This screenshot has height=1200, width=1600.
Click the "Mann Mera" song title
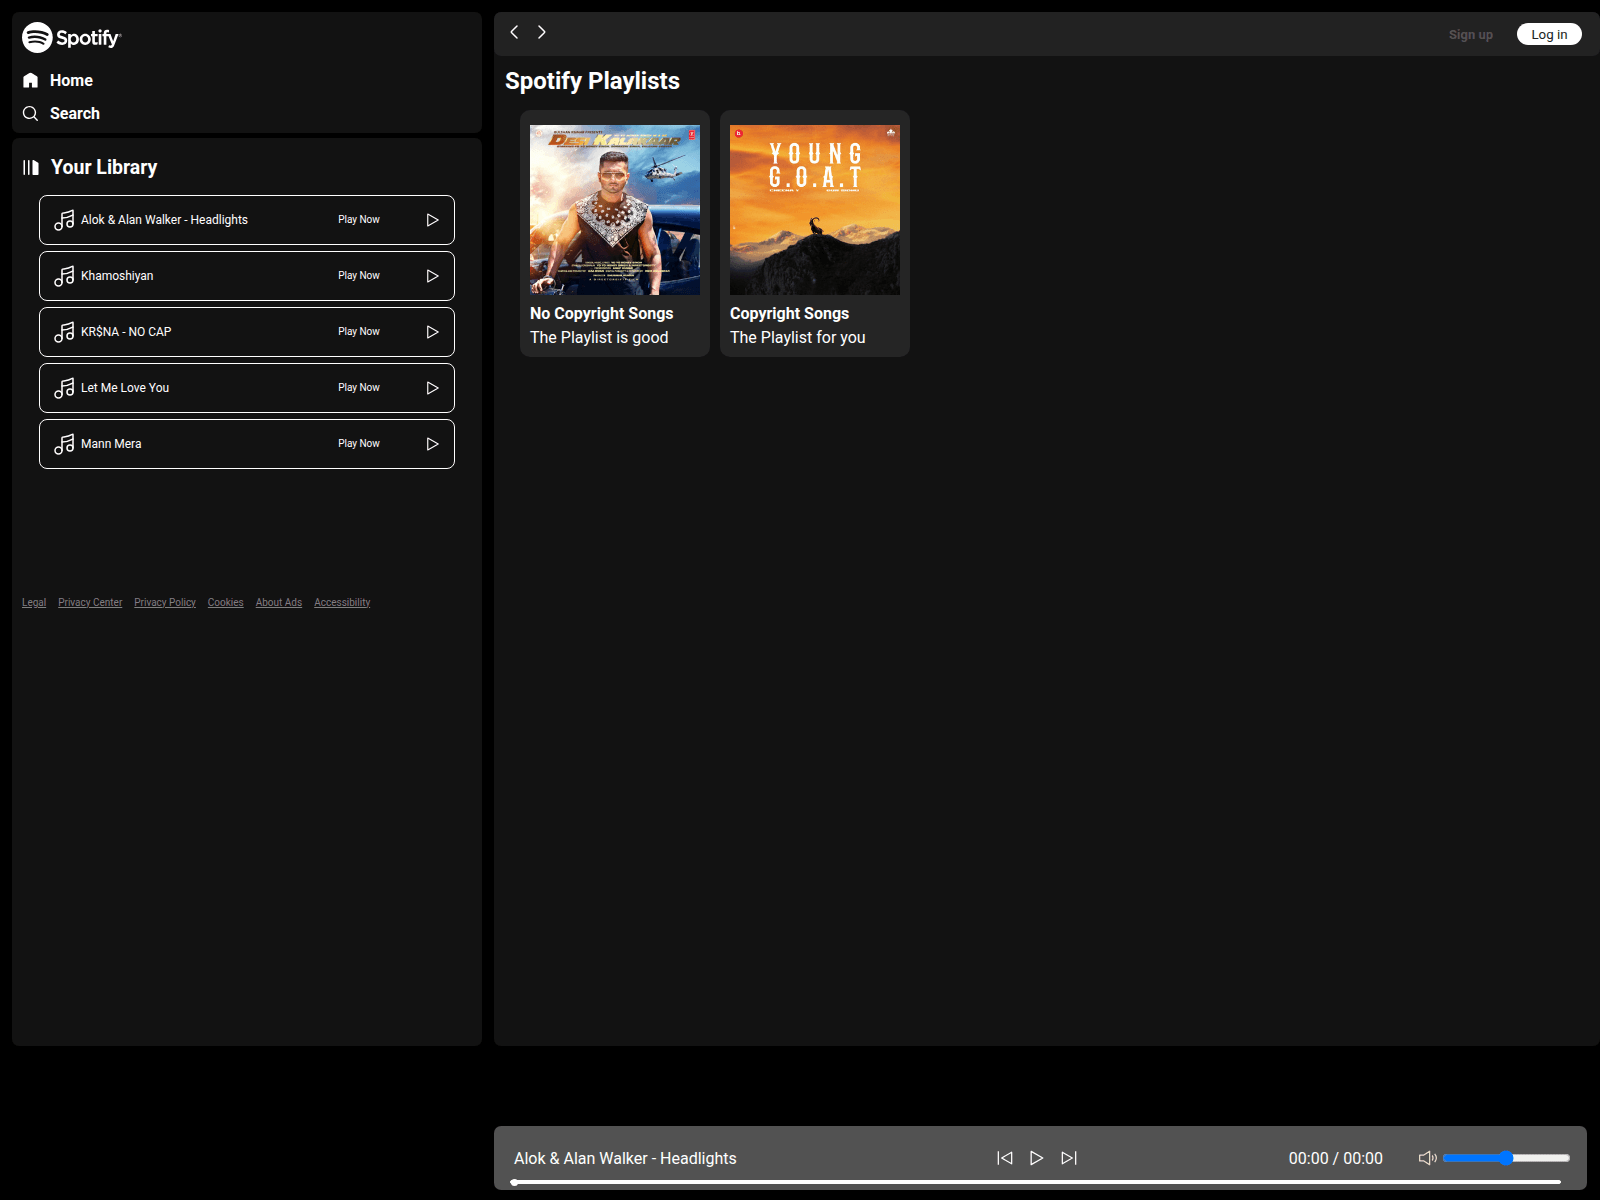click(111, 444)
